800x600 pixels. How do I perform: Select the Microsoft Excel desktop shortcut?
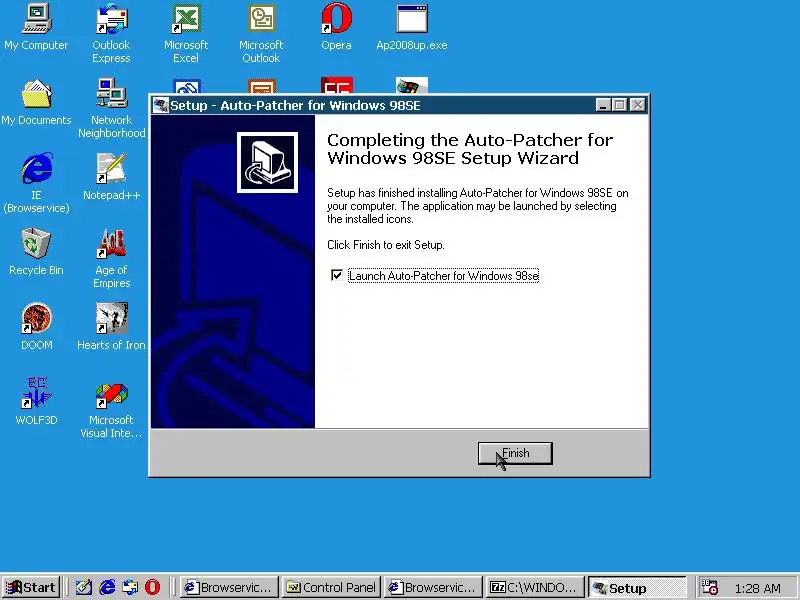pyautogui.click(x=186, y=34)
